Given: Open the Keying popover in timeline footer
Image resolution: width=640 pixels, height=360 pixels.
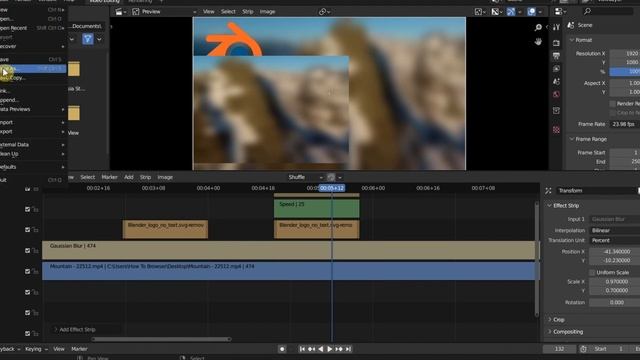Looking at the screenshot, I should [x=36, y=349].
